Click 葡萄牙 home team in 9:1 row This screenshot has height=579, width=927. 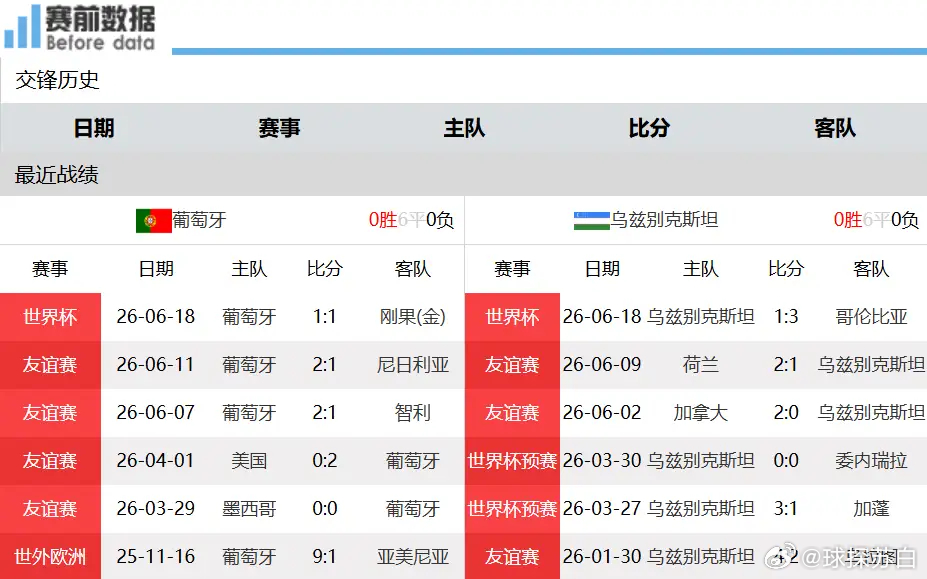click(x=249, y=557)
